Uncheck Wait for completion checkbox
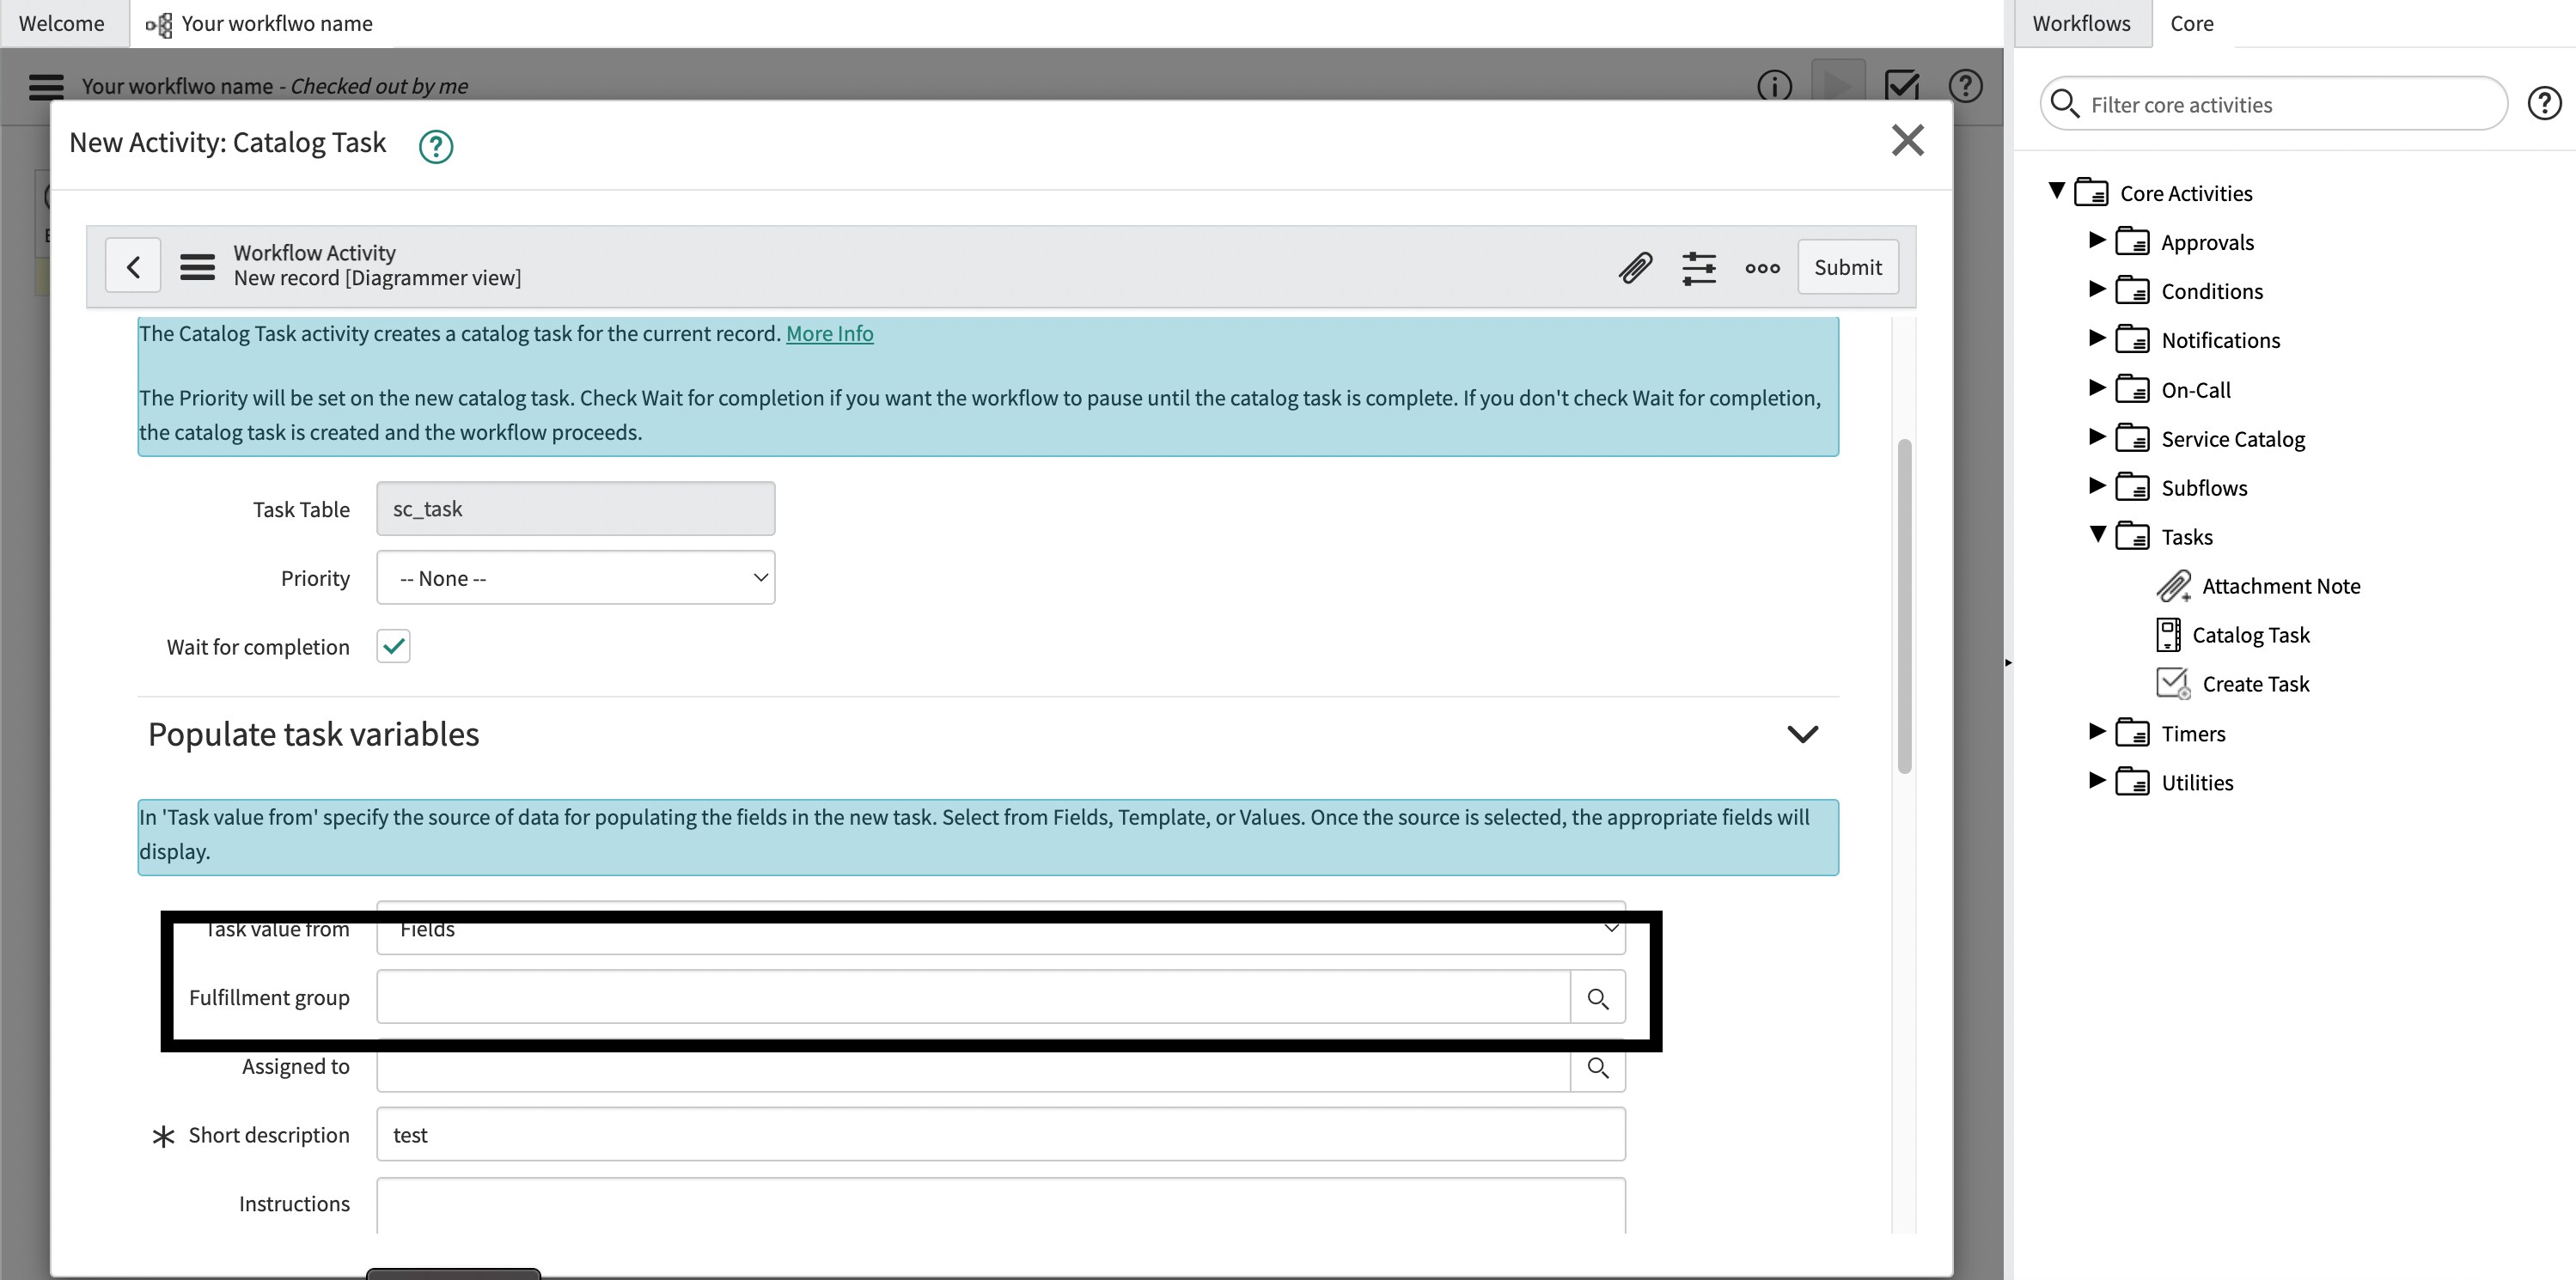Viewport: 2576px width, 1280px height. [393, 646]
